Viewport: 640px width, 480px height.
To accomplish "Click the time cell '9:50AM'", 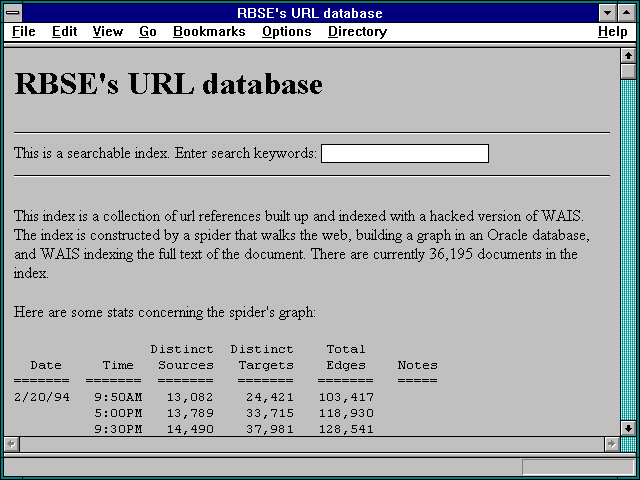I will click(118, 397).
